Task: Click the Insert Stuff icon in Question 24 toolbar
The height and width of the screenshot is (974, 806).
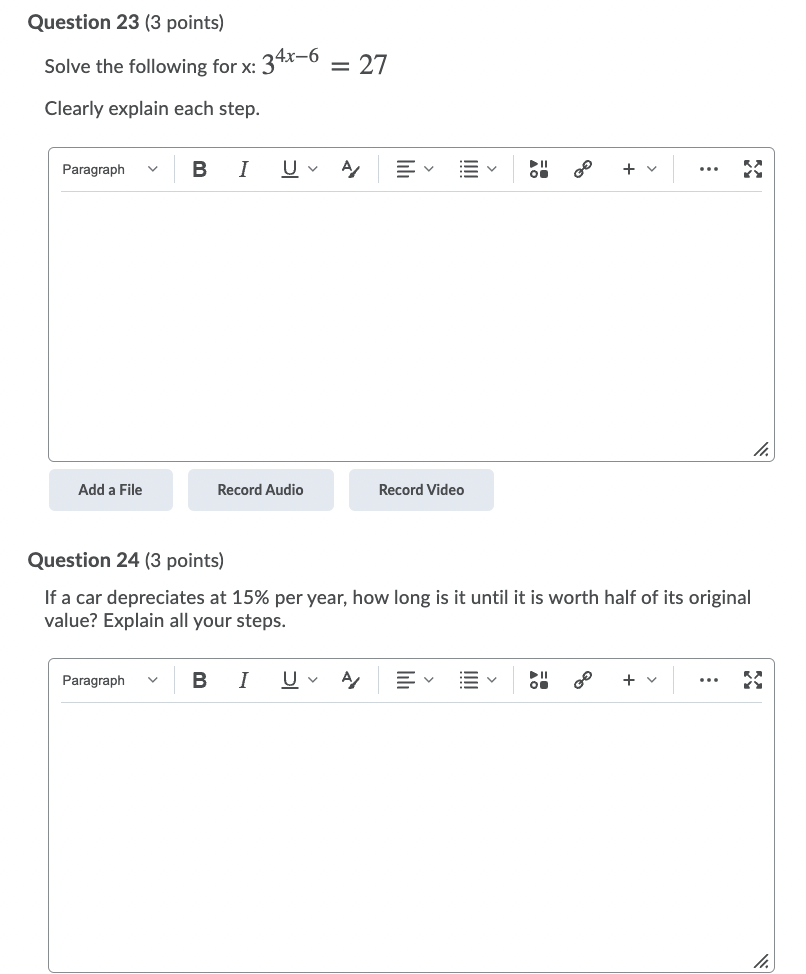Action: [538, 680]
